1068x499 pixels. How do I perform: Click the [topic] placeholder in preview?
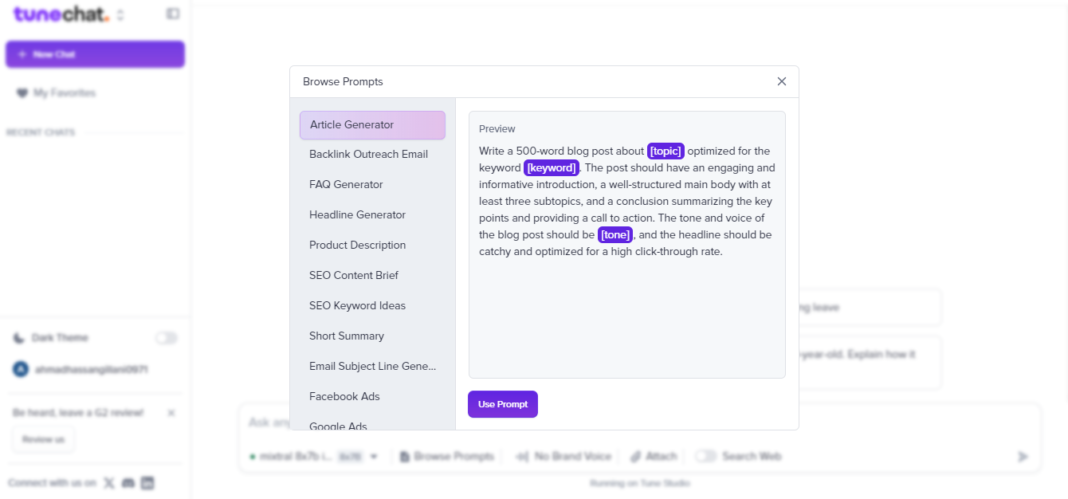[x=665, y=151]
